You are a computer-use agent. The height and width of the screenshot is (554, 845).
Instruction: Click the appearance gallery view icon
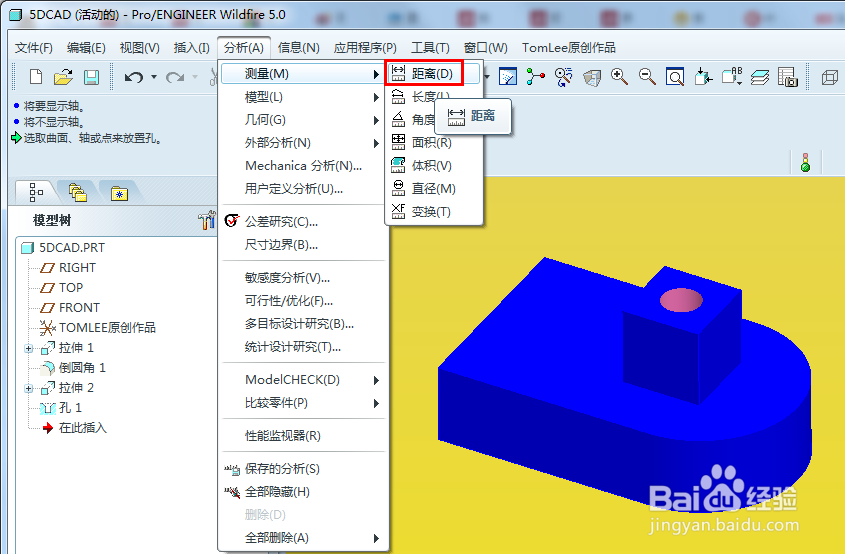click(x=592, y=77)
